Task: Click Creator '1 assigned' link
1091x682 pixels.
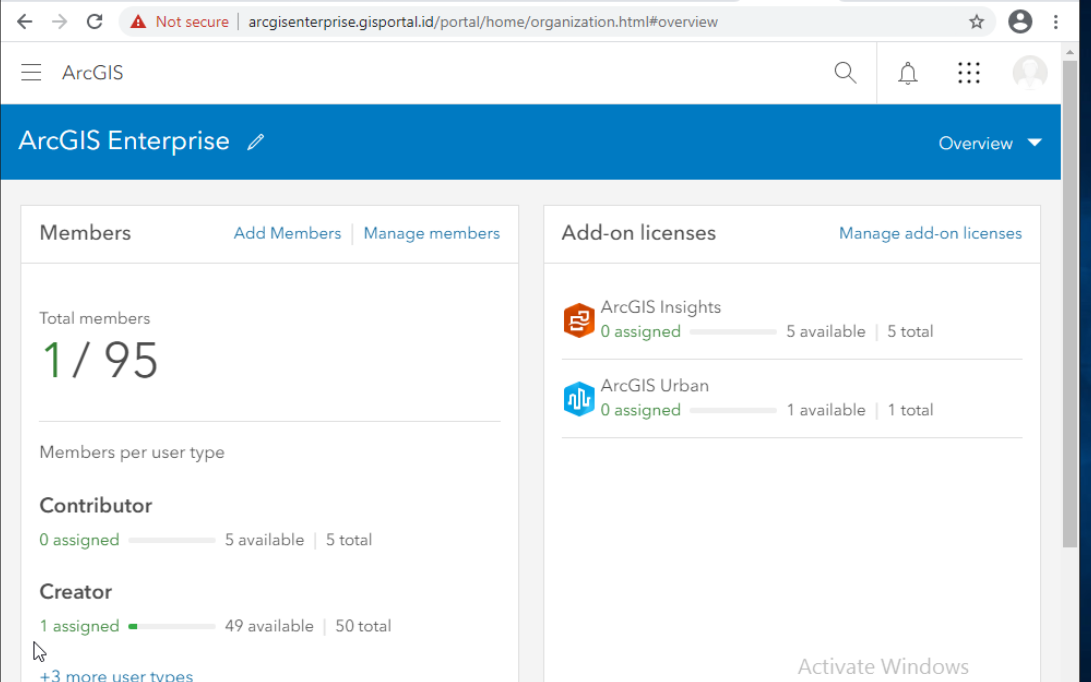Action: (79, 626)
